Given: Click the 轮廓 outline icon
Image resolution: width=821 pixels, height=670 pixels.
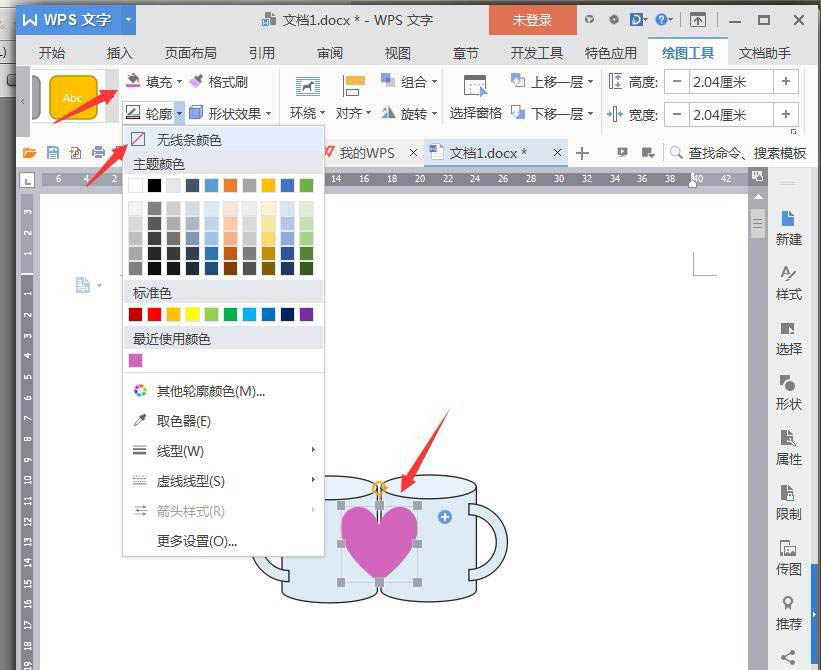Looking at the screenshot, I should 133,113.
